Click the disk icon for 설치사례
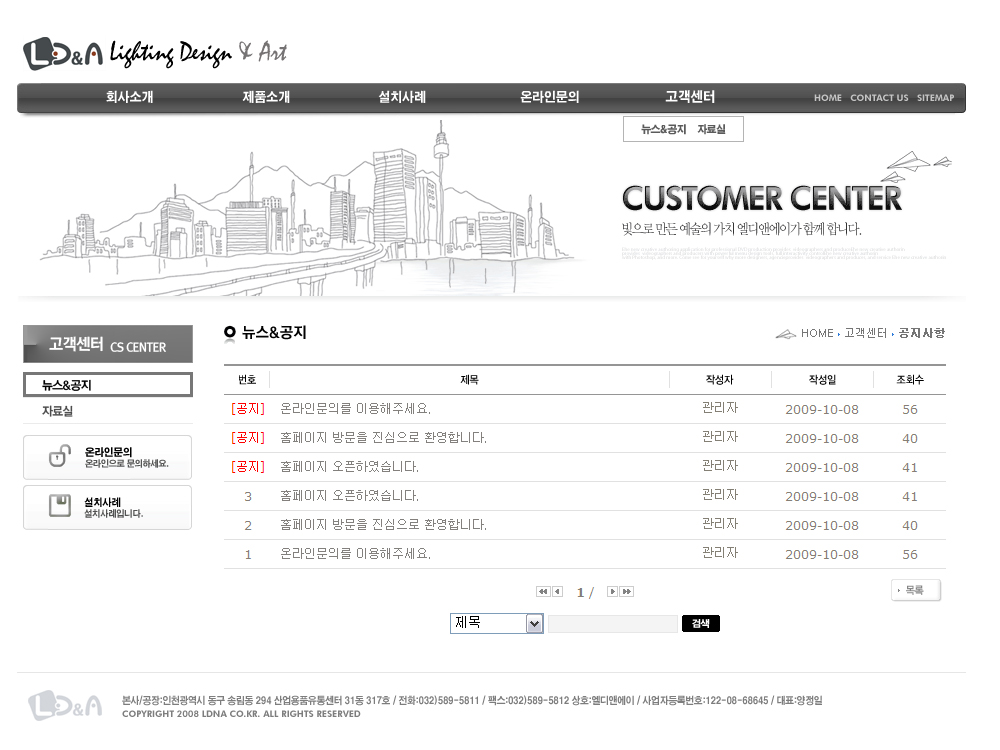The image size is (1000, 750). (x=60, y=507)
